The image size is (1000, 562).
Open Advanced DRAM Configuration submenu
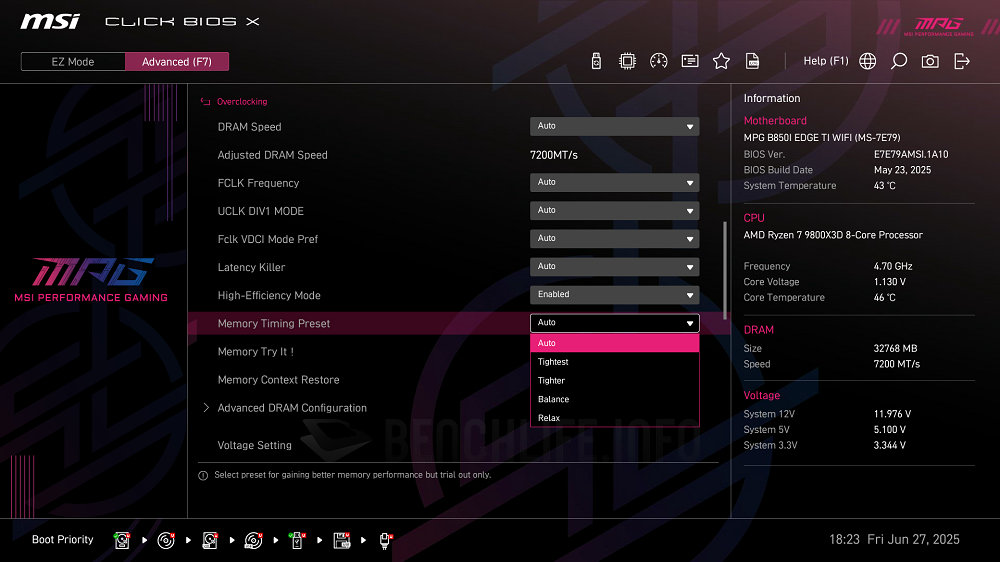tap(292, 408)
